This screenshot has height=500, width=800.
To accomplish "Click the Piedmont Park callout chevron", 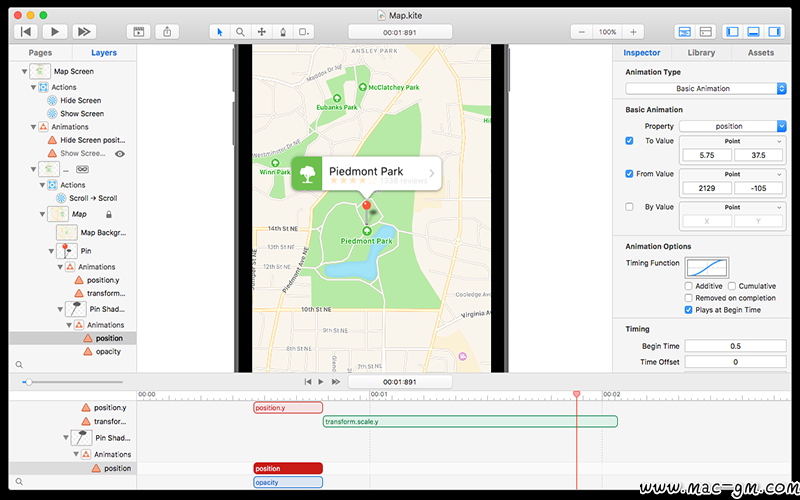I will click(x=432, y=173).
